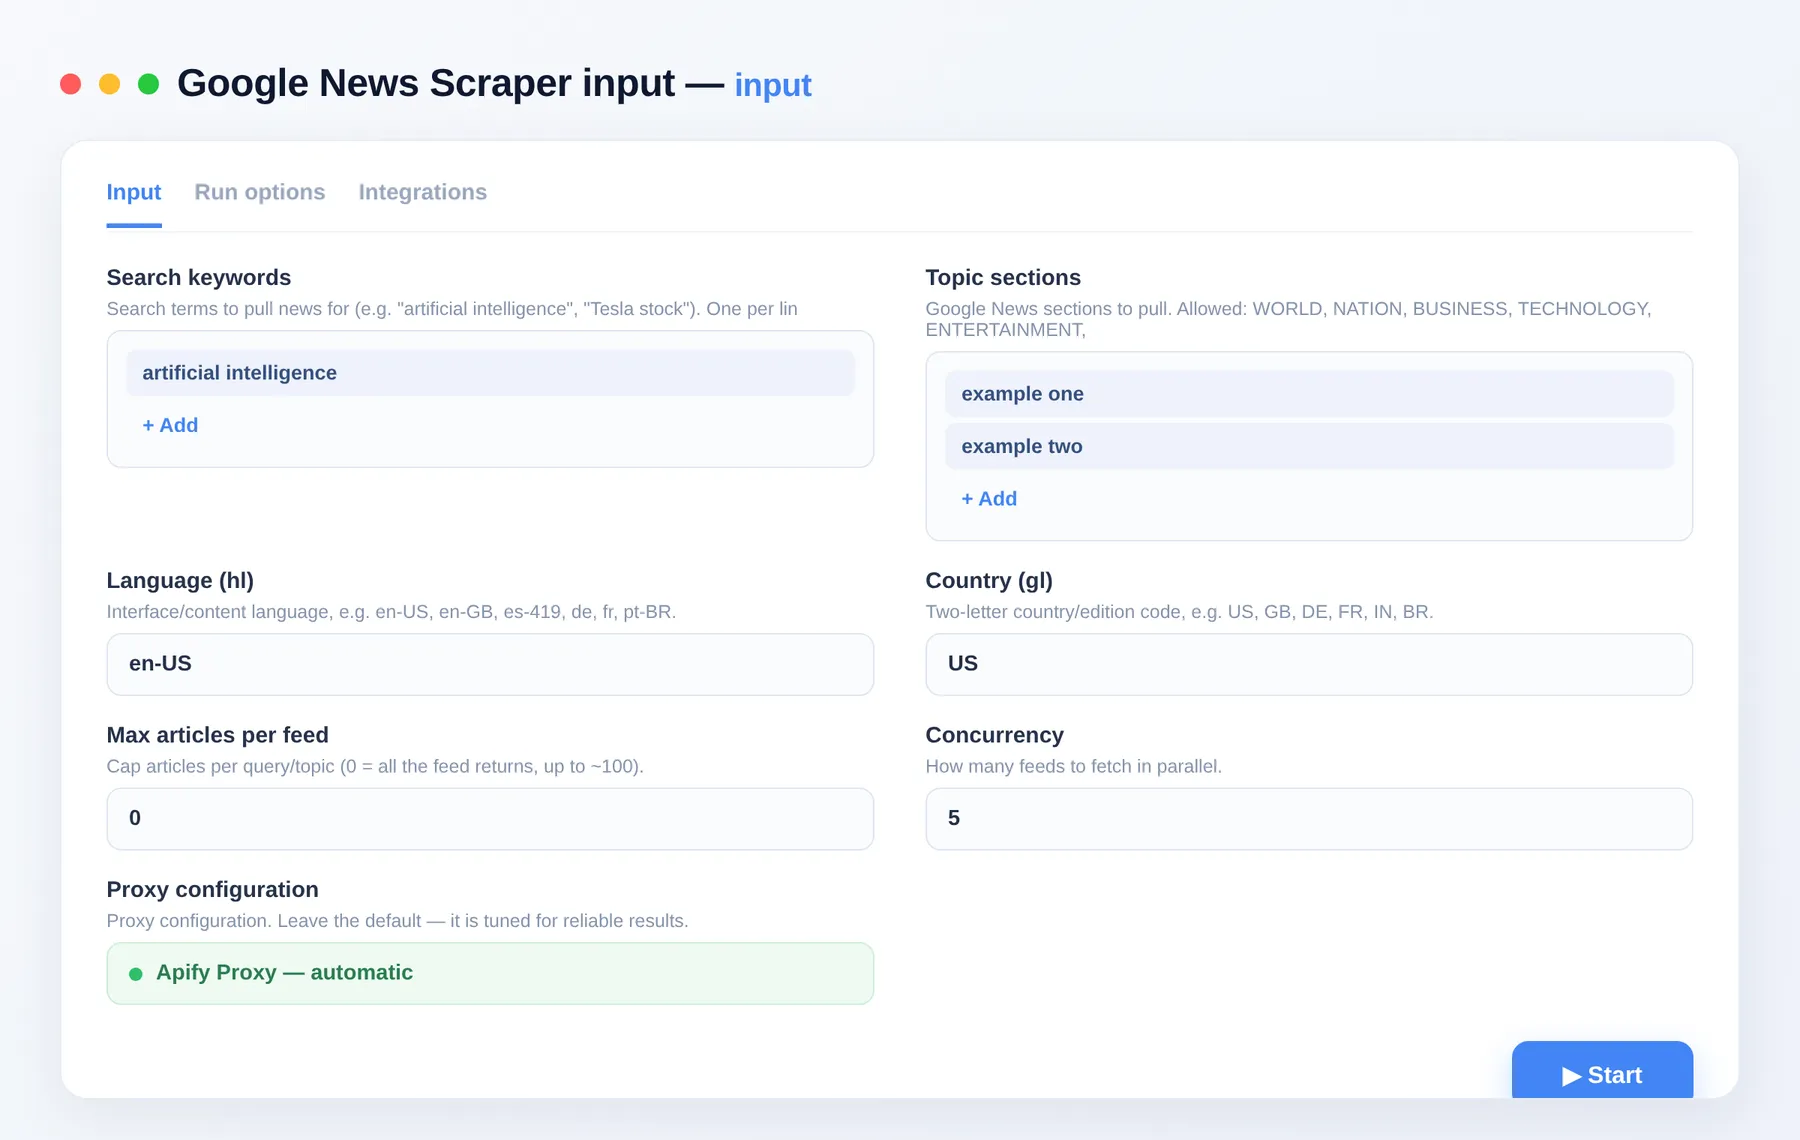This screenshot has height=1140, width=1800.
Task: Open the Integrations tab
Action: pos(423,192)
